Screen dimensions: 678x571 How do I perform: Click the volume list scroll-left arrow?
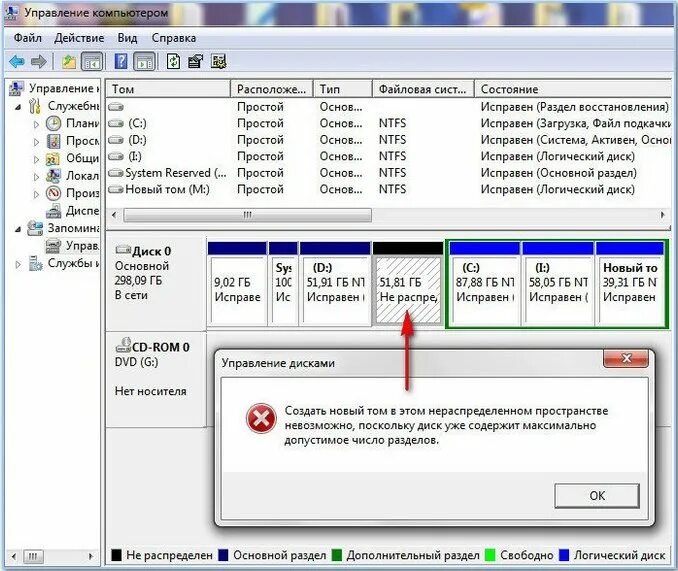(114, 215)
